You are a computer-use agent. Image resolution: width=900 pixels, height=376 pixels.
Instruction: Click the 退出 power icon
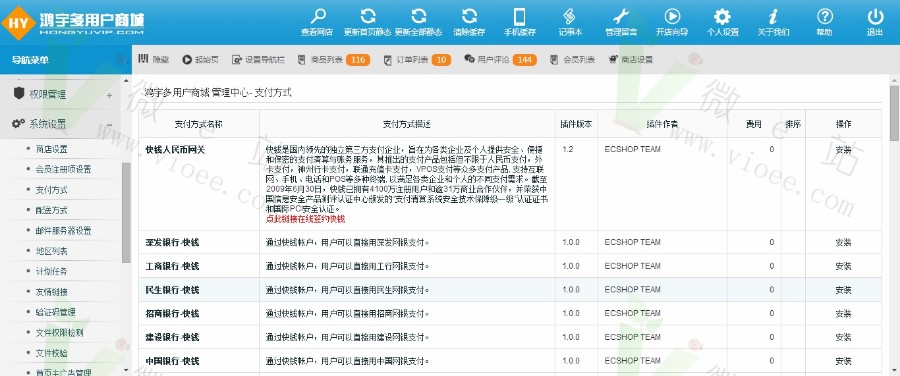[875, 16]
